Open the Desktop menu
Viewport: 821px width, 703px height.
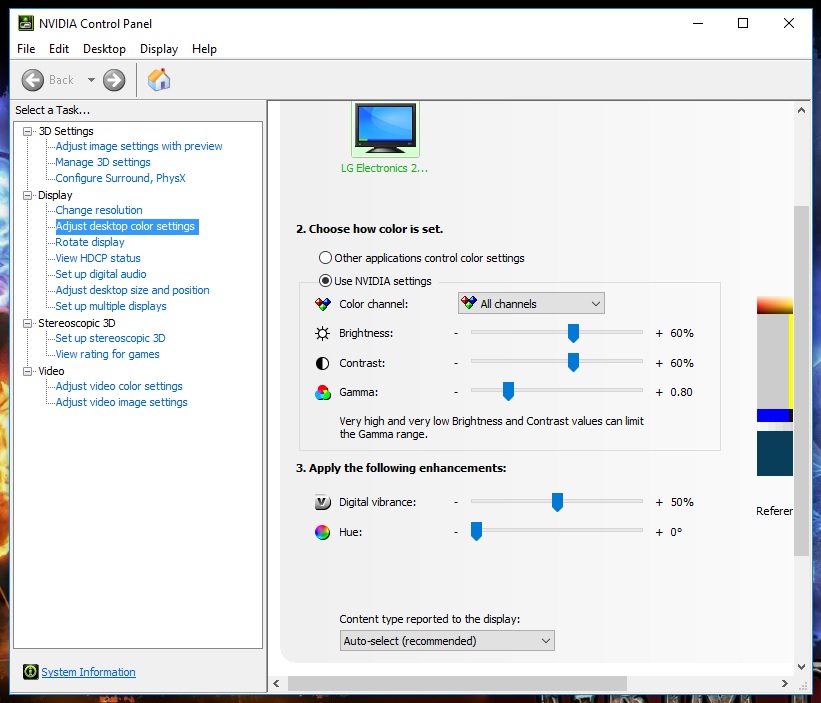tap(104, 49)
